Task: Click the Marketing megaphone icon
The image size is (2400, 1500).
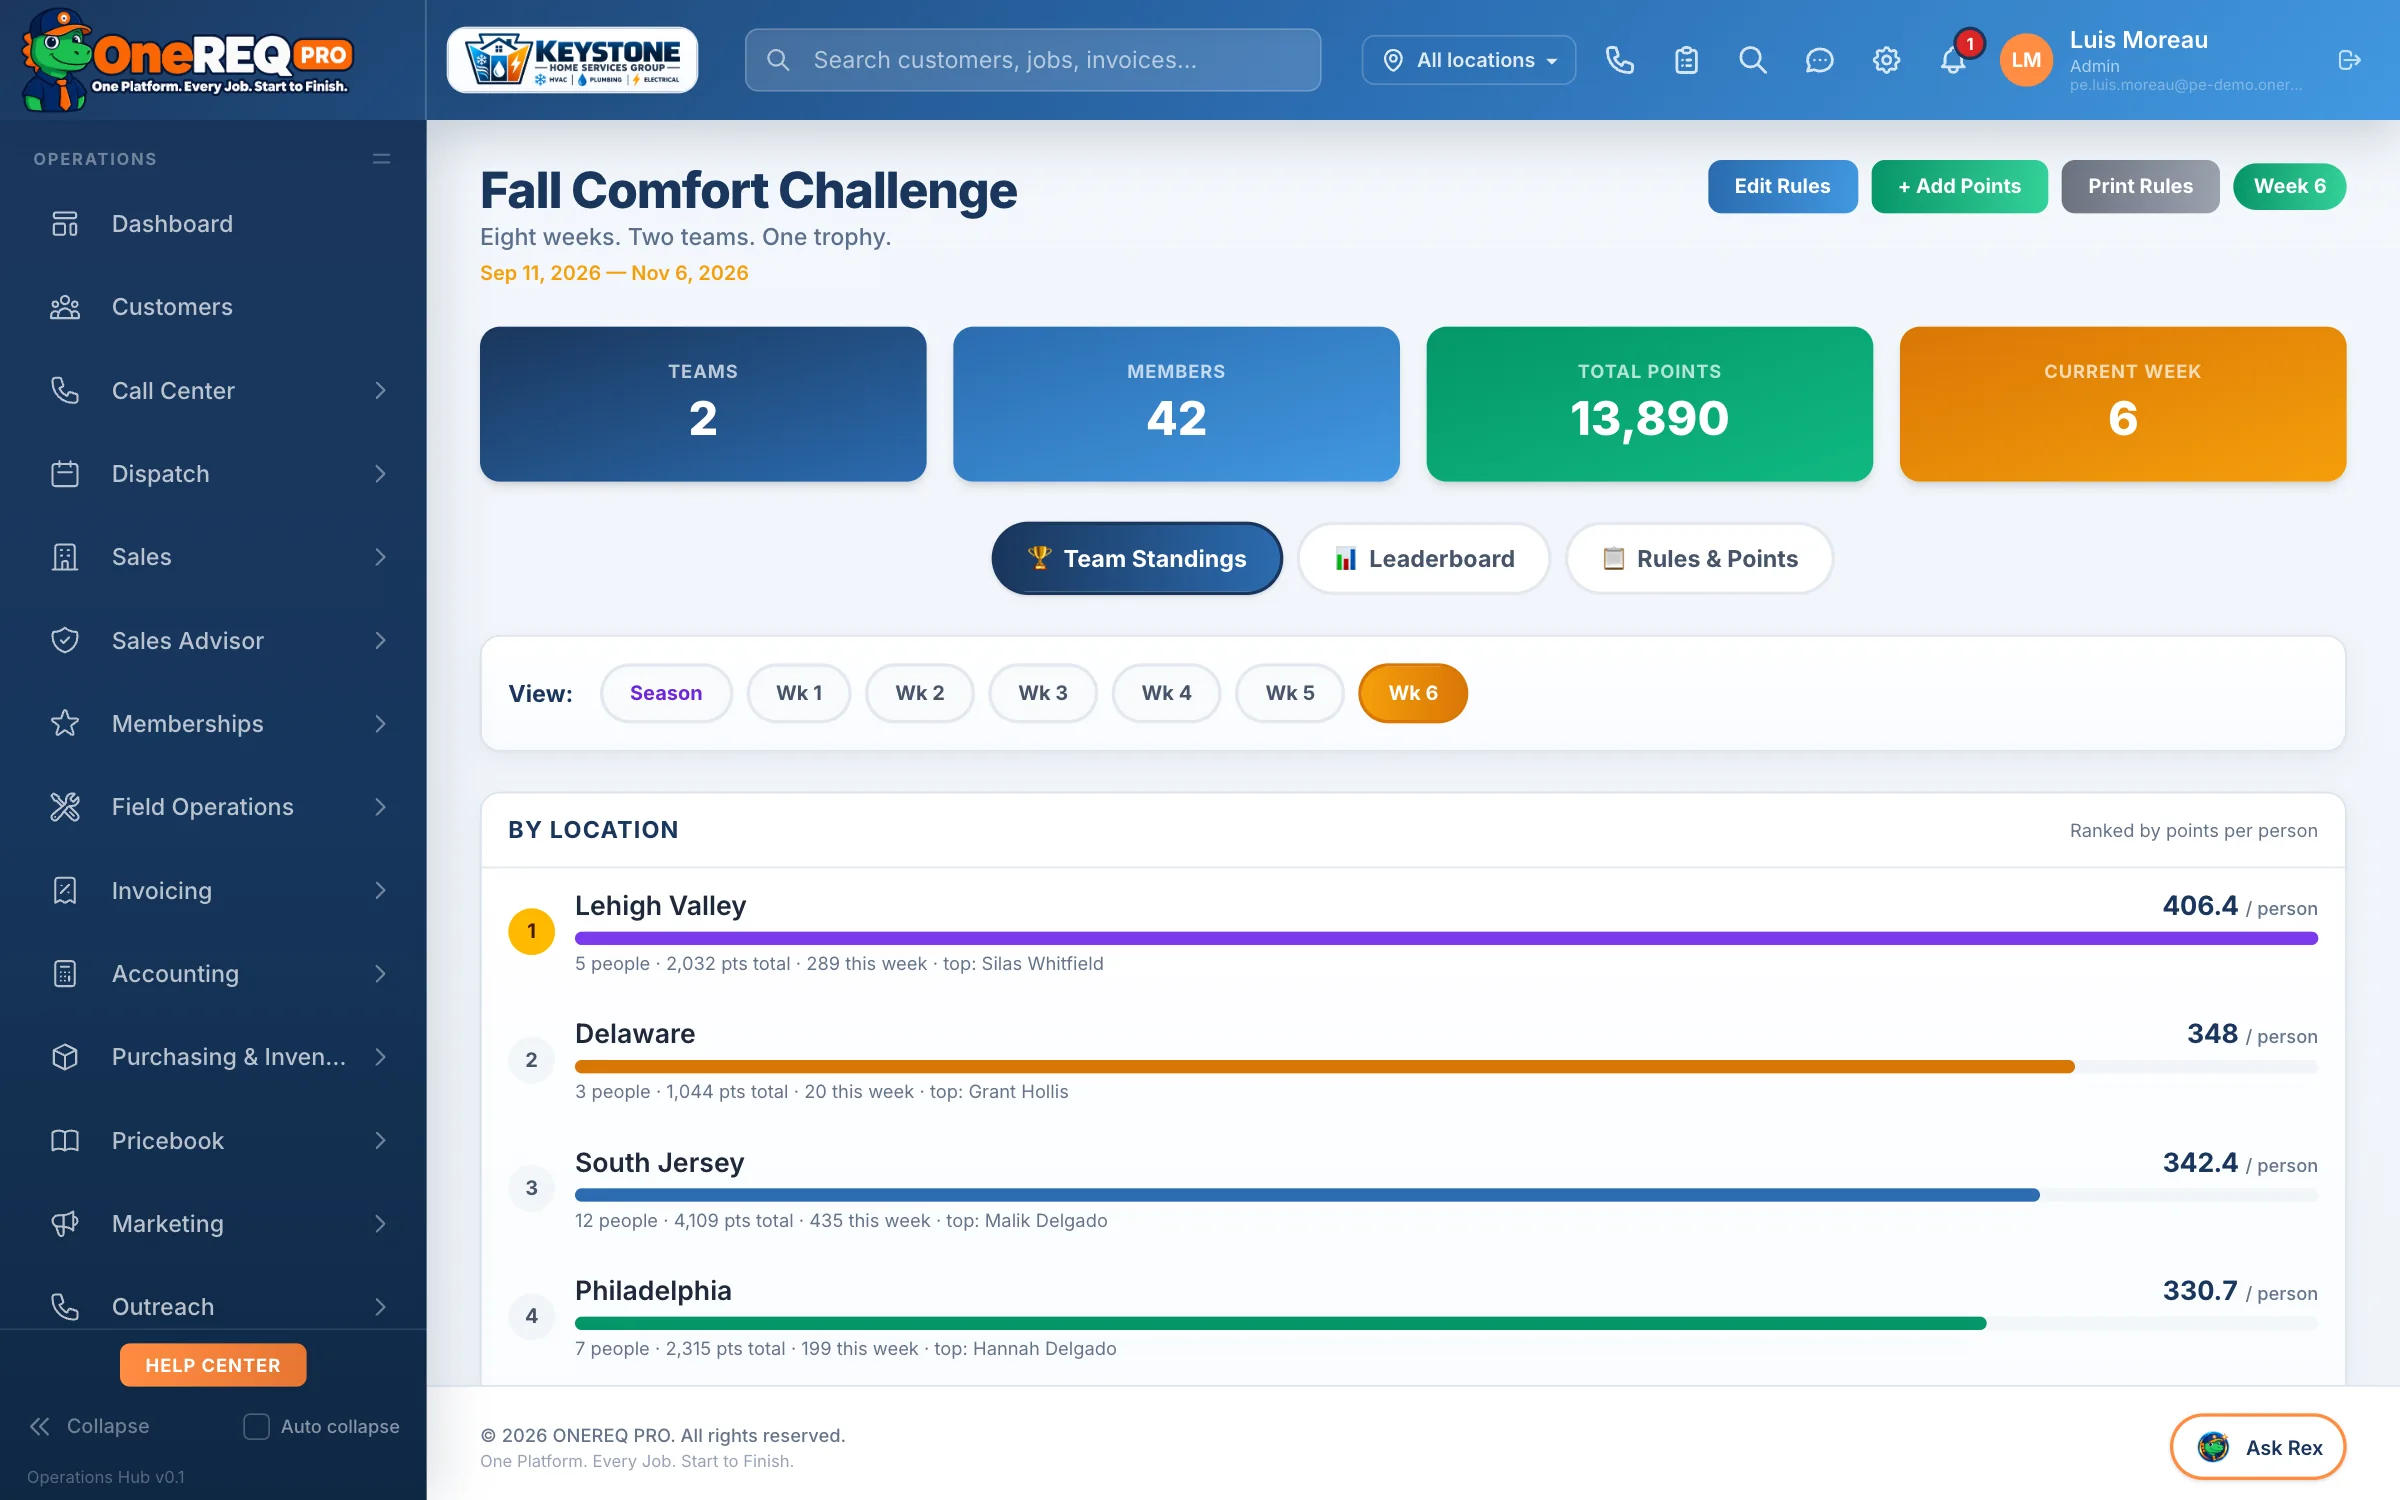Action: (x=65, y=1223)
